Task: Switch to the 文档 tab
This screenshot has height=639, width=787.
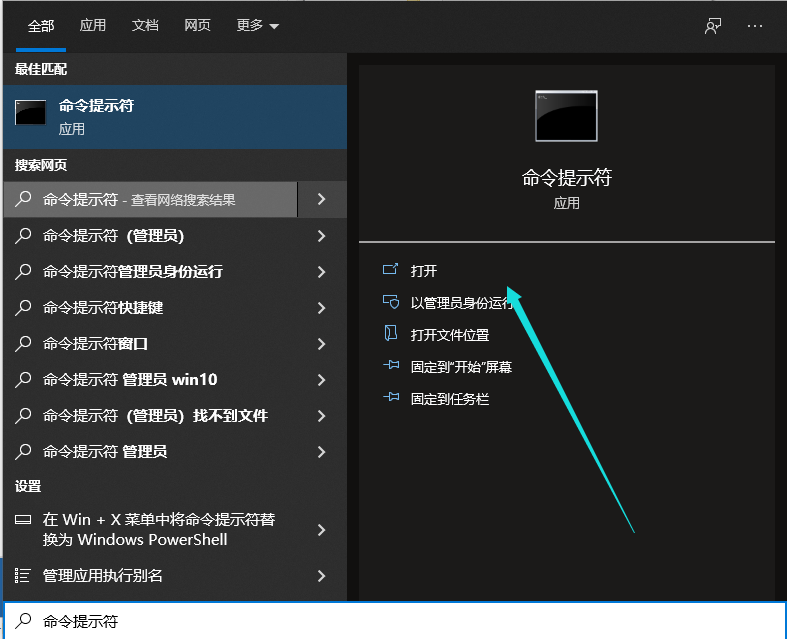Action: coord(145,26)
